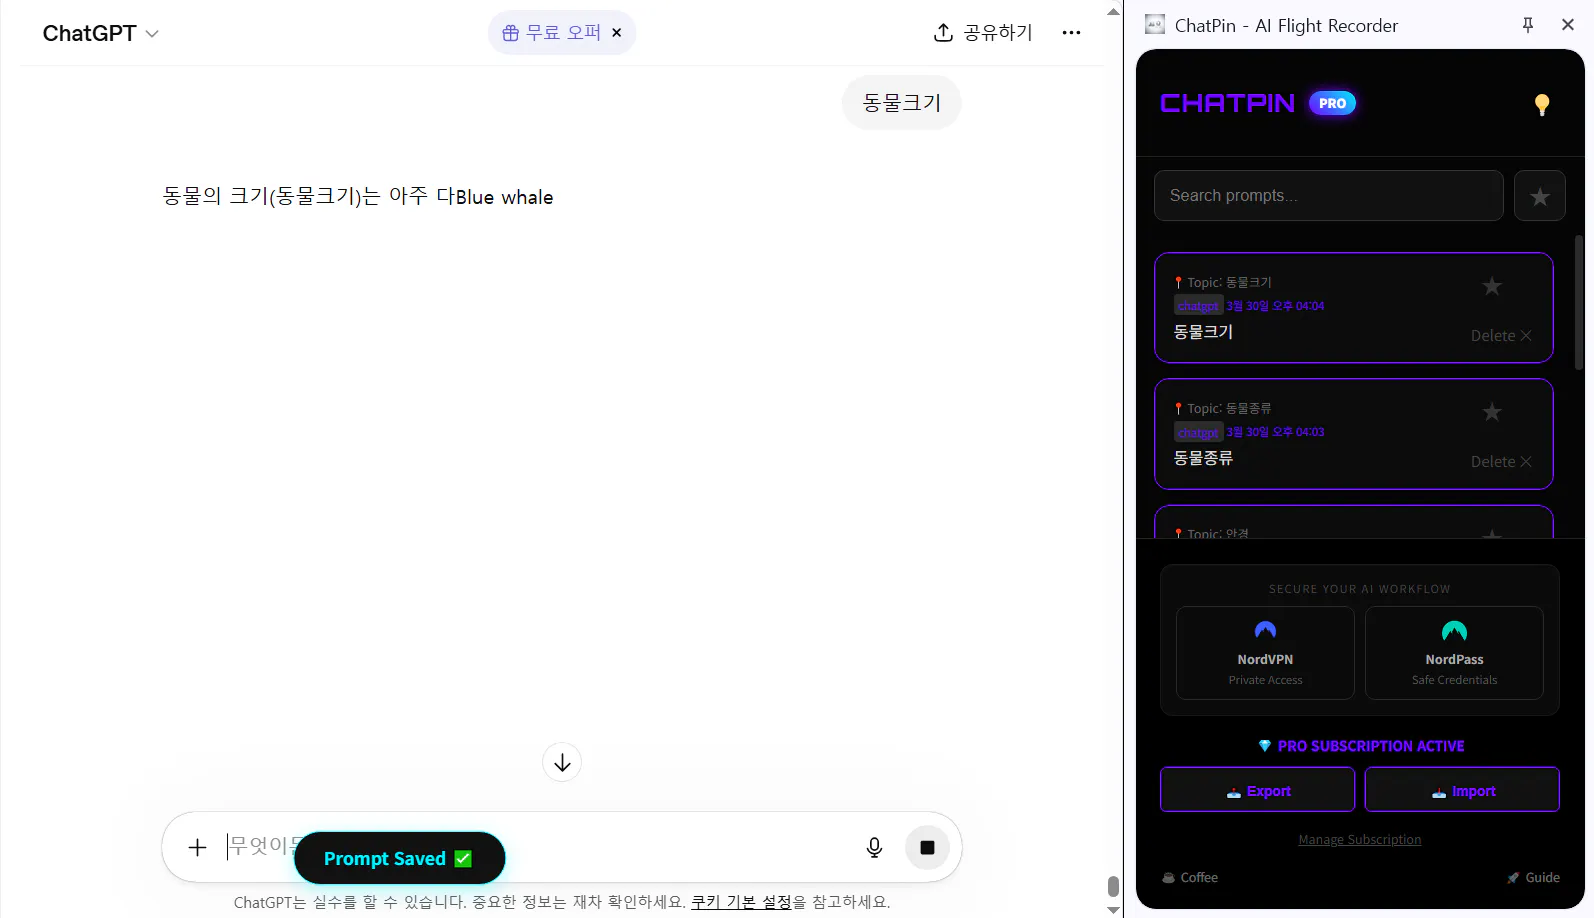This screenshot has height=918, width=1594.
Task: Click the scroll-to-bottom arrow button
Action: point(562,763)
